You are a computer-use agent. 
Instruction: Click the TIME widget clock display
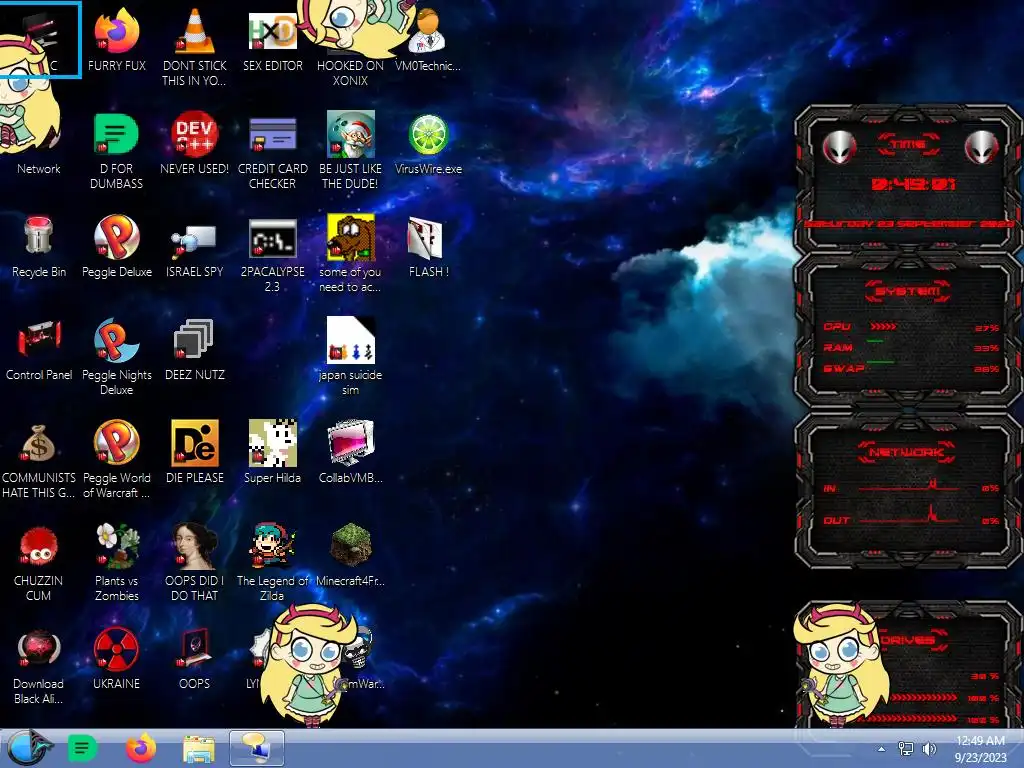point(913,184)
